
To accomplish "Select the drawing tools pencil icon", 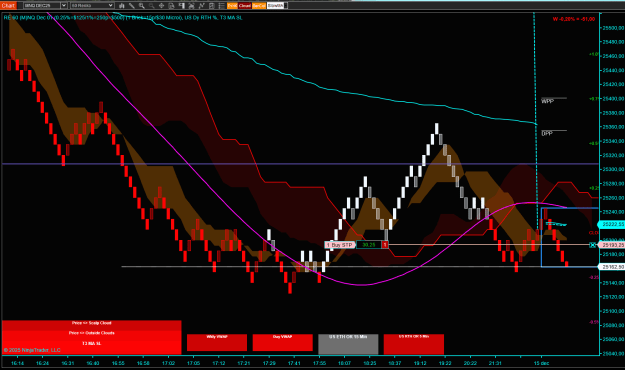I will 132,6.
